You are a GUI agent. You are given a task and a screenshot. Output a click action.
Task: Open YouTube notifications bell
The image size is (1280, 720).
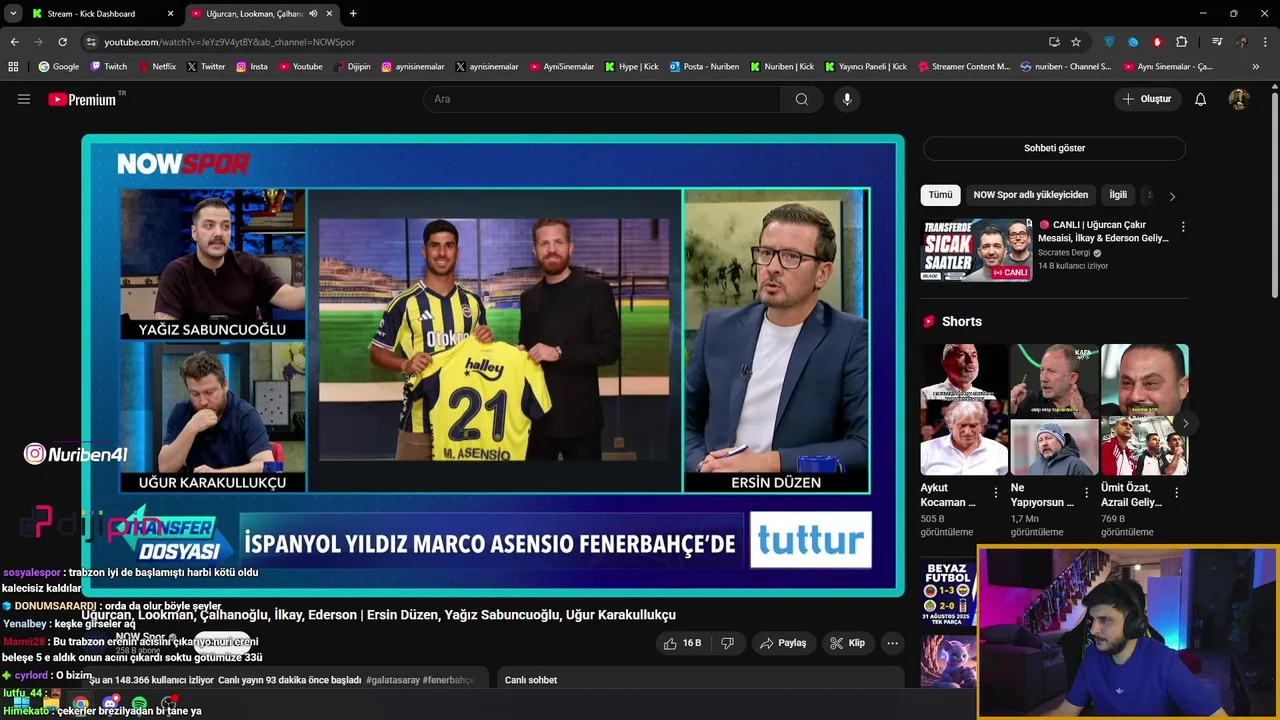pos(1201,99)
